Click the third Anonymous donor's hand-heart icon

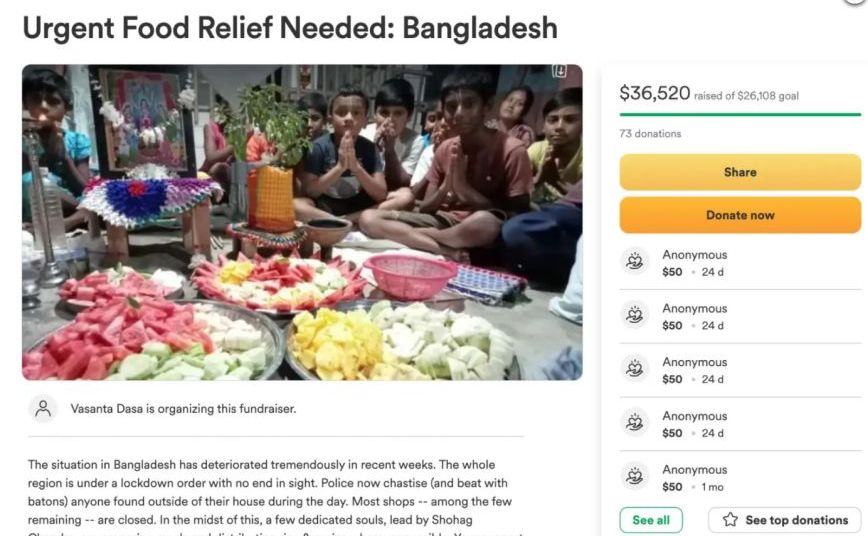[636, 369]
